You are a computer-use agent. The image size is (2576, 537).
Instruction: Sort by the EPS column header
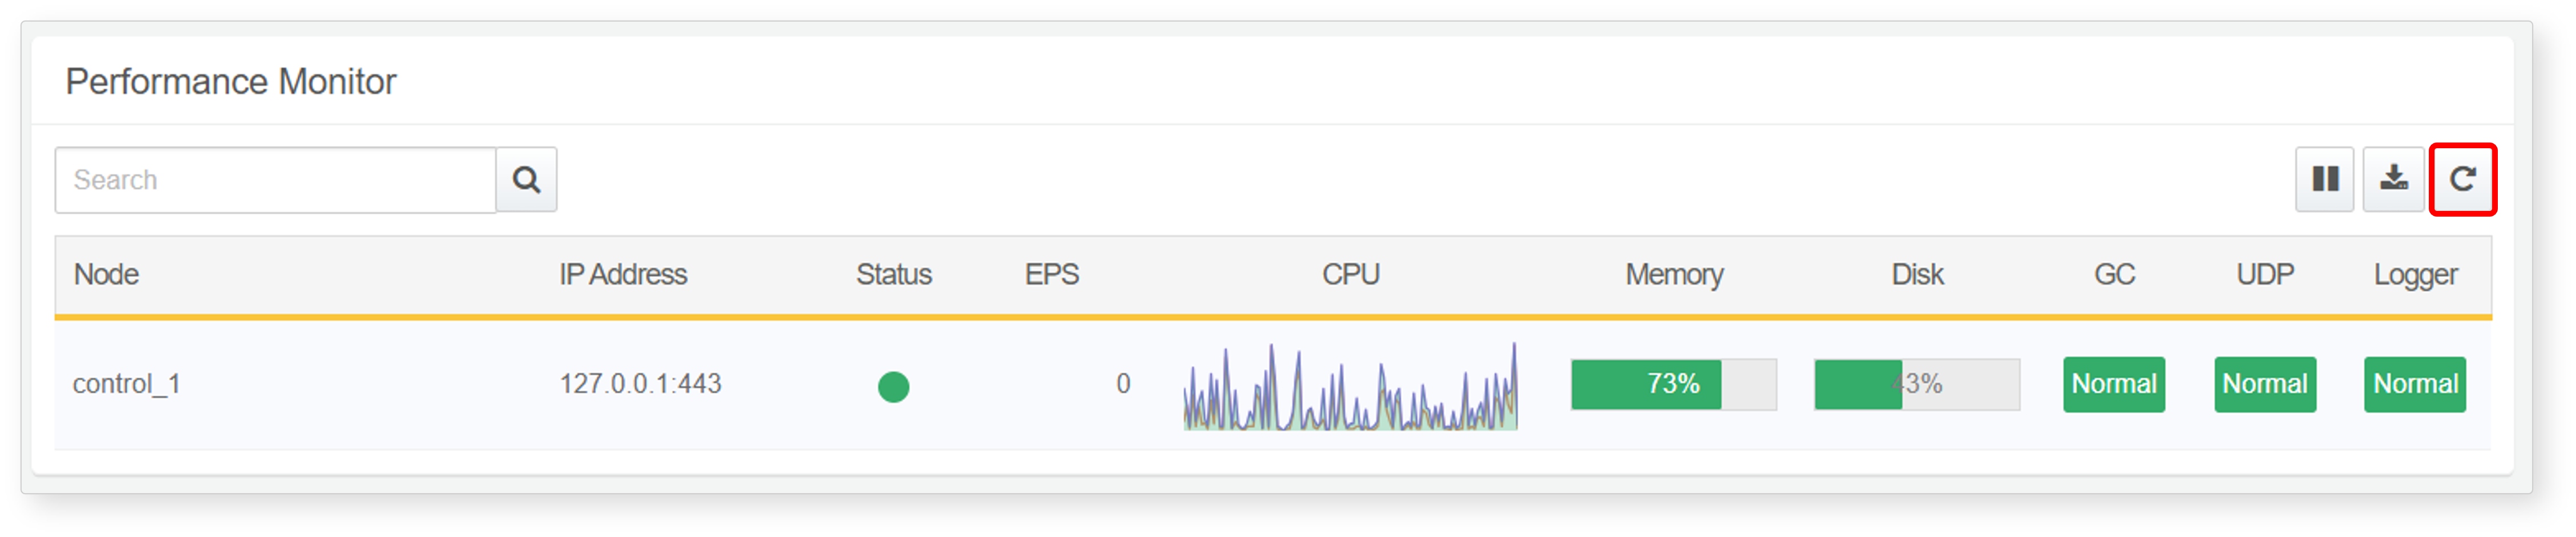[x=1051, y=275]
